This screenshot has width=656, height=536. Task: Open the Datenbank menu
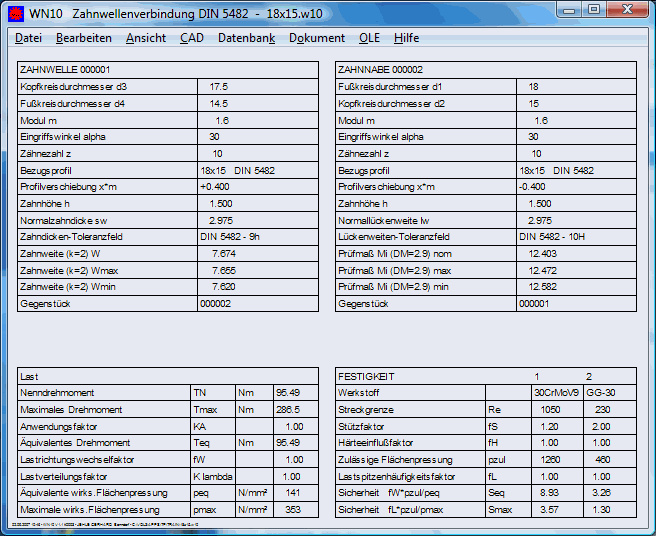(246, 38)
